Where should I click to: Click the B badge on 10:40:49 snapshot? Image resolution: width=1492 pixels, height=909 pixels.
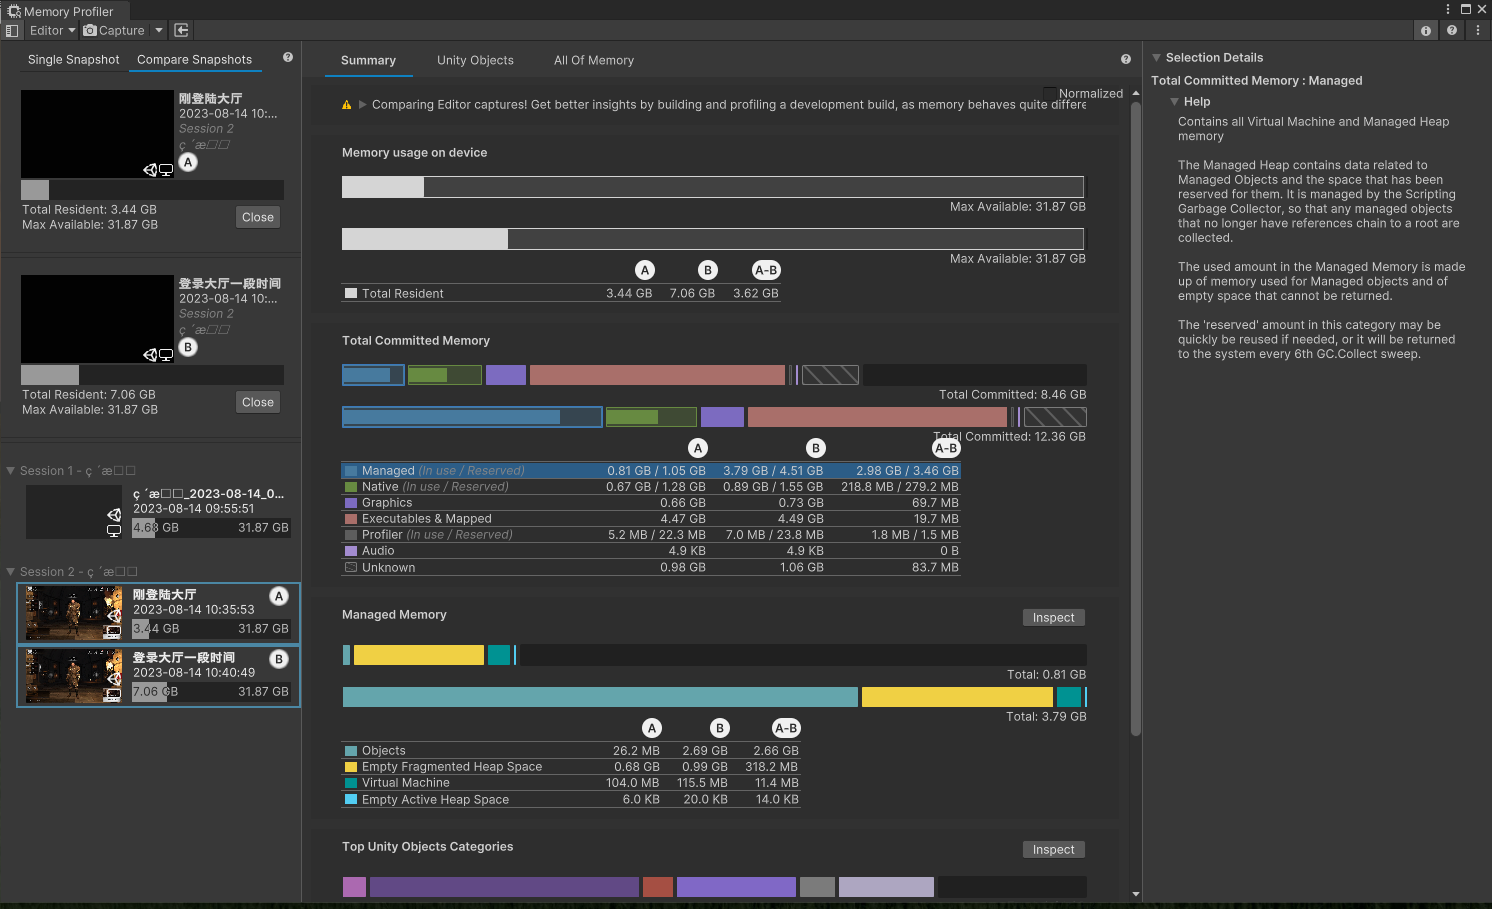point(279,659)
